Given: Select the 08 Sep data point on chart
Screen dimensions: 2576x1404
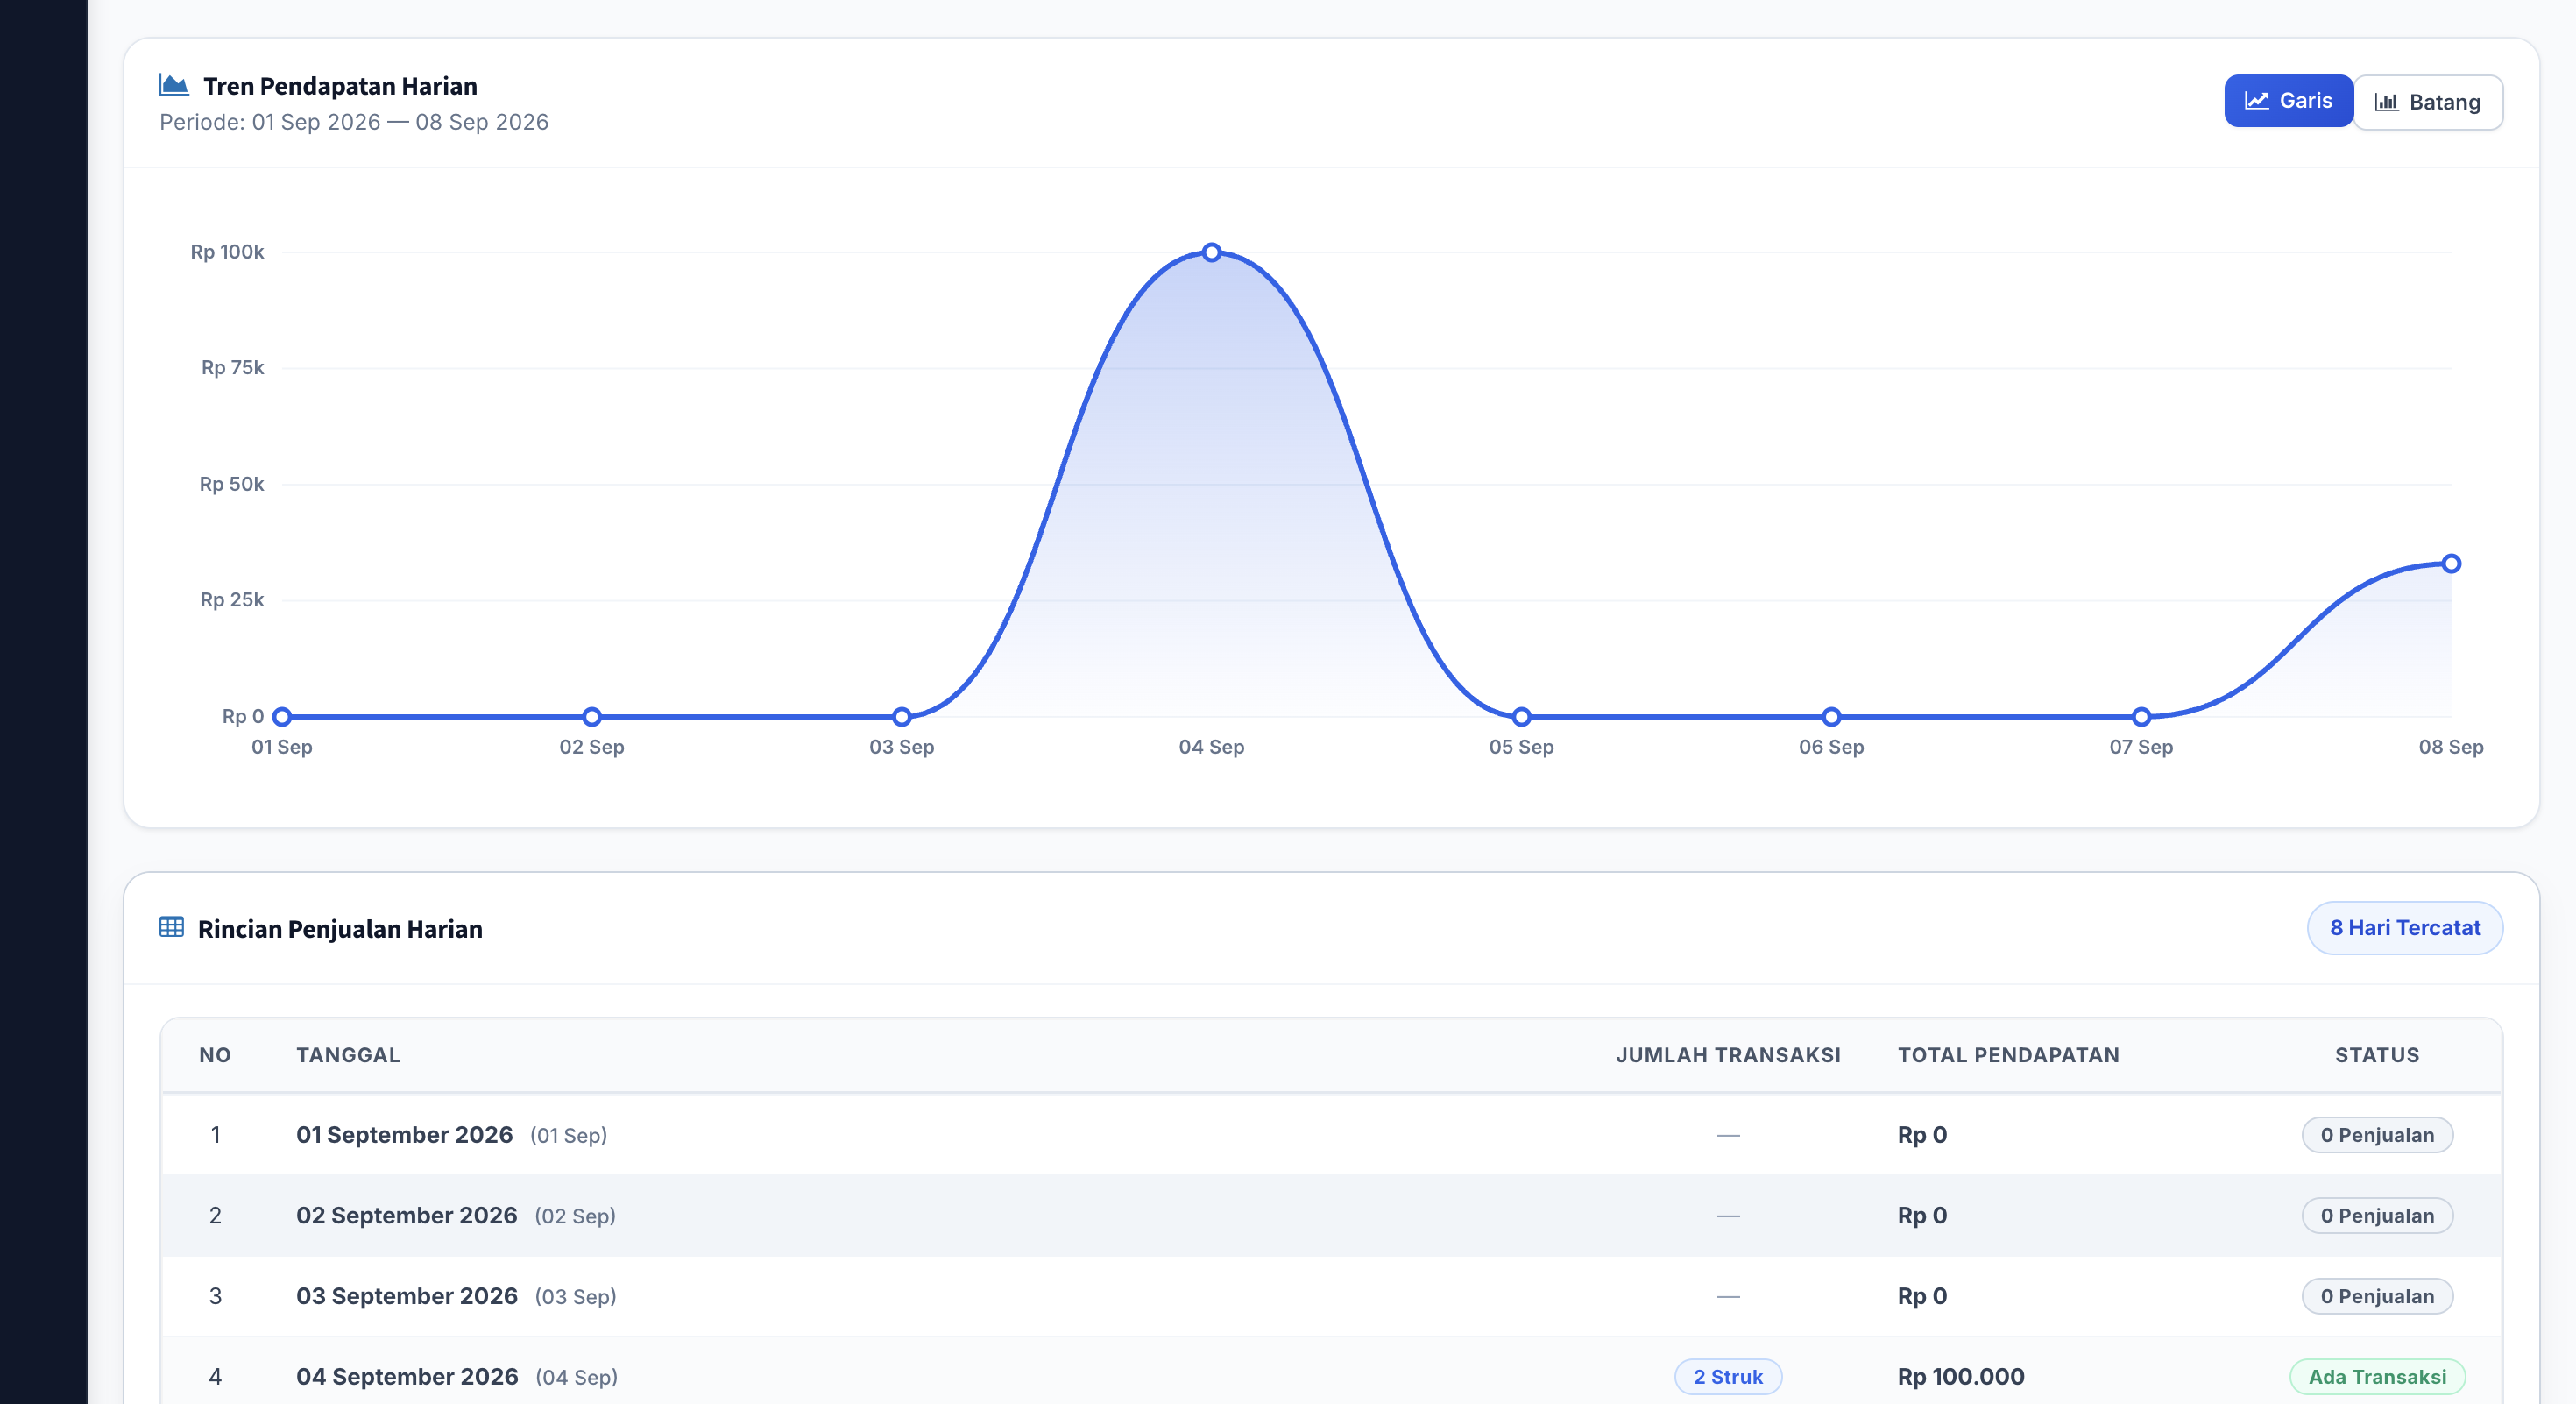Looking at the screenshot, I should pos(2450,564).
